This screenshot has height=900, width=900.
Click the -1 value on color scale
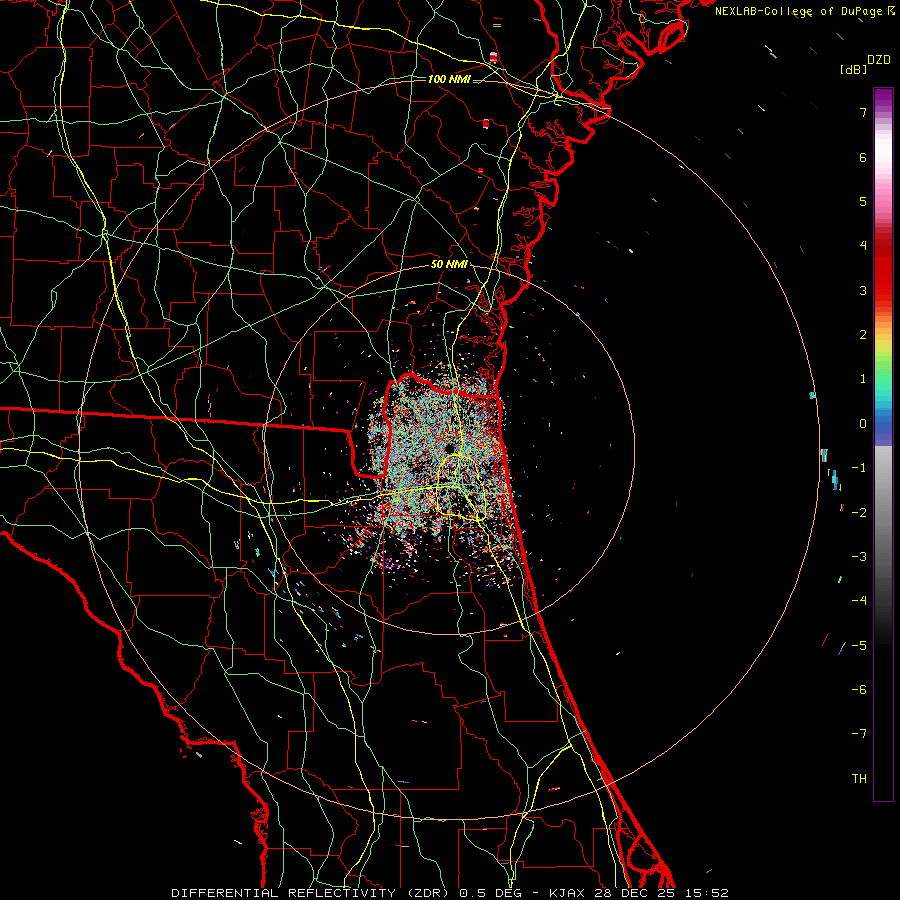point(859,468)
